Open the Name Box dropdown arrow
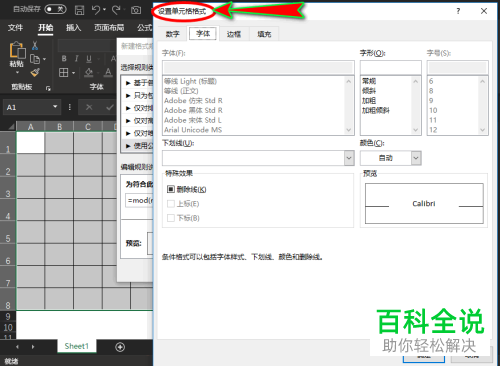The image size is (500, 366). tap(55, 107)
